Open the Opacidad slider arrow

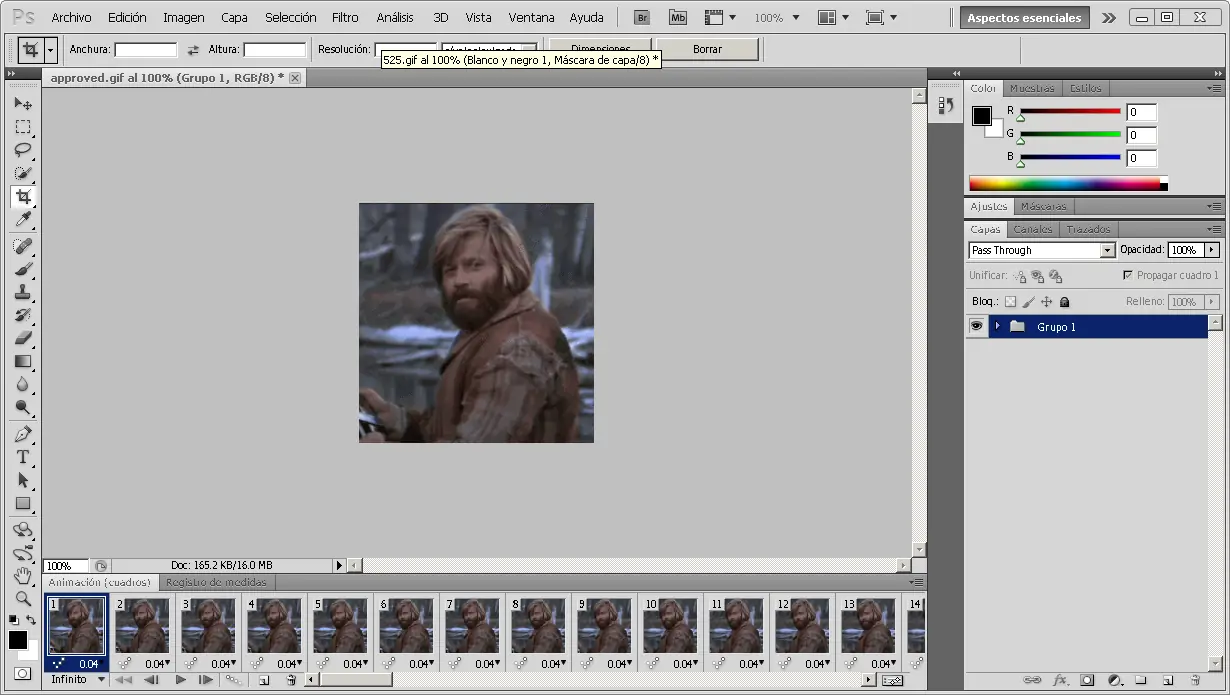1212,250
